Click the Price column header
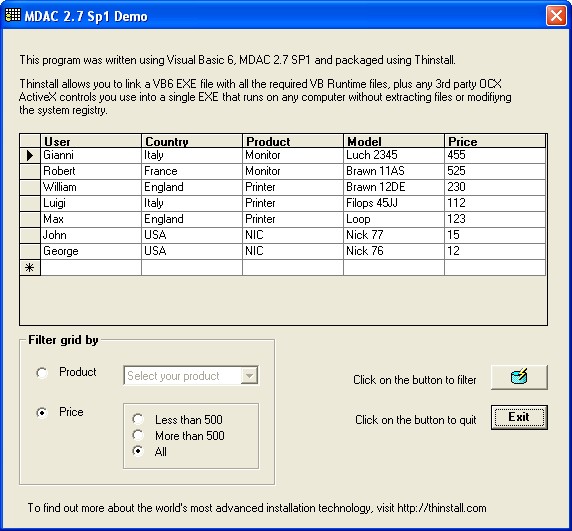Screen dimensions: 572x531 pyautogui.click(x=495, y=141)
